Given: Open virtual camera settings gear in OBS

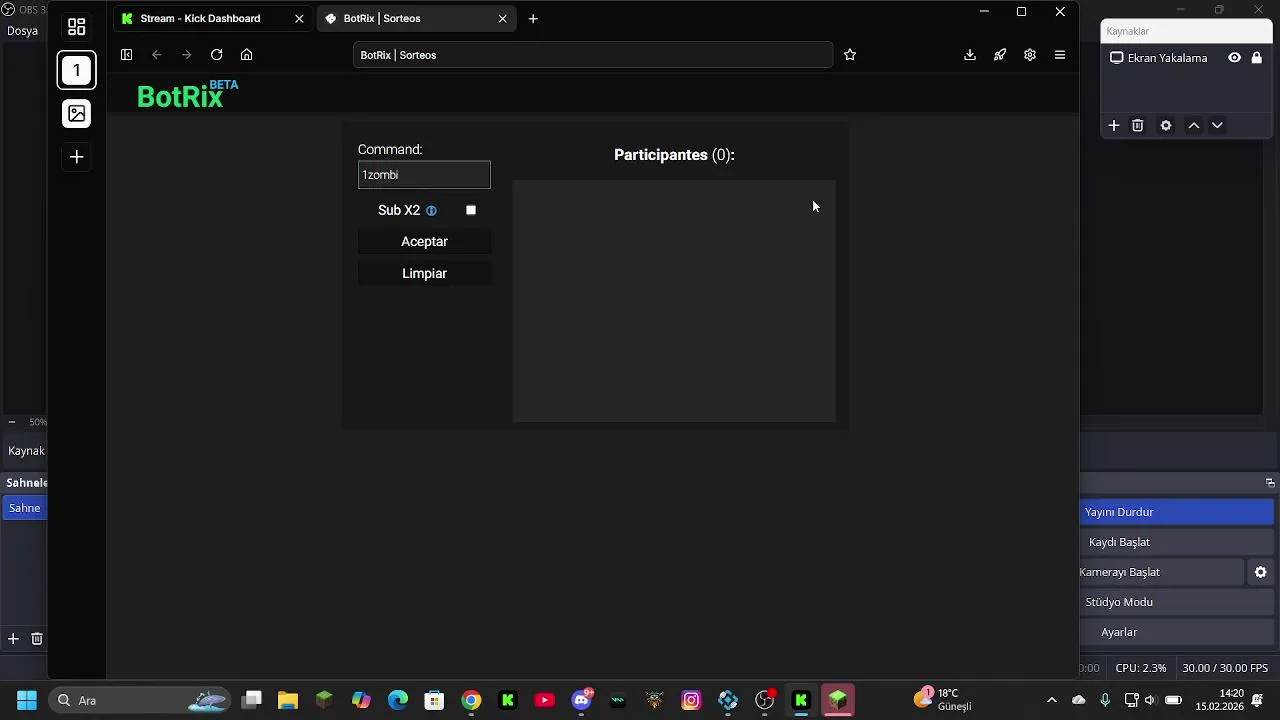Looking at the screenshot, I should (x=1261, y=572).
